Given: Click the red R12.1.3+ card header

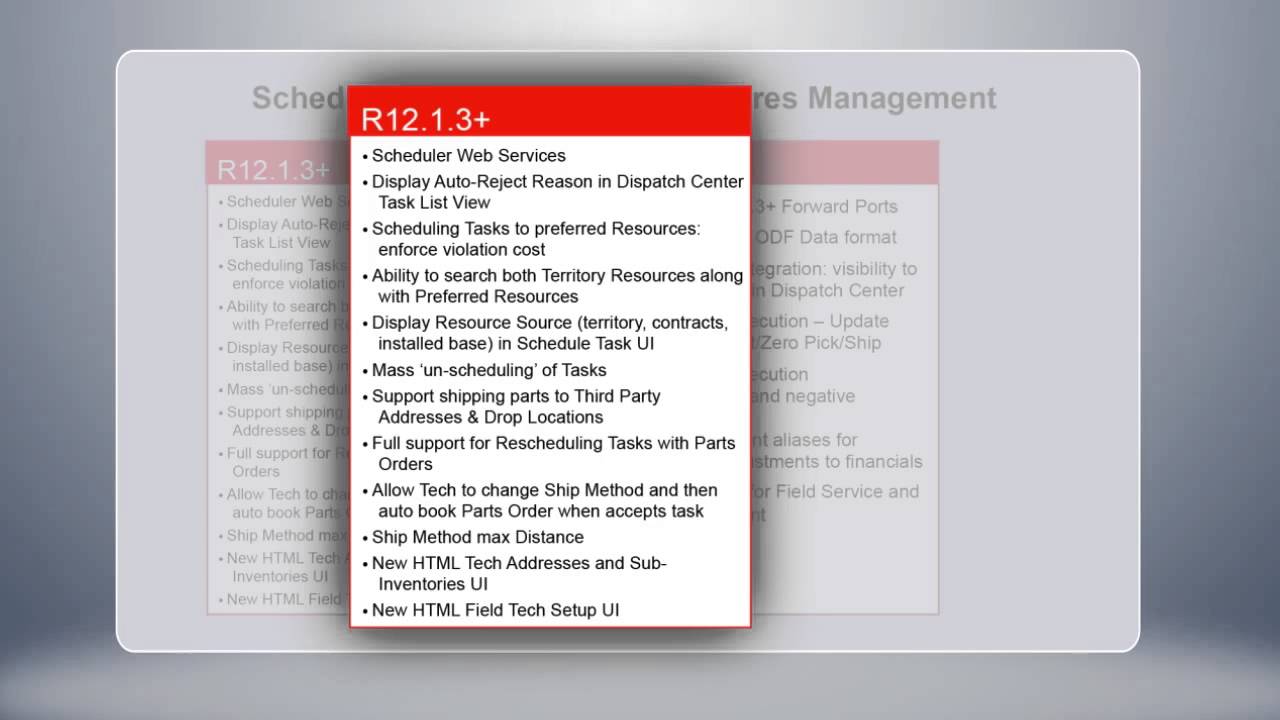Looking at the screenshot, I should (x=550, y=113).
